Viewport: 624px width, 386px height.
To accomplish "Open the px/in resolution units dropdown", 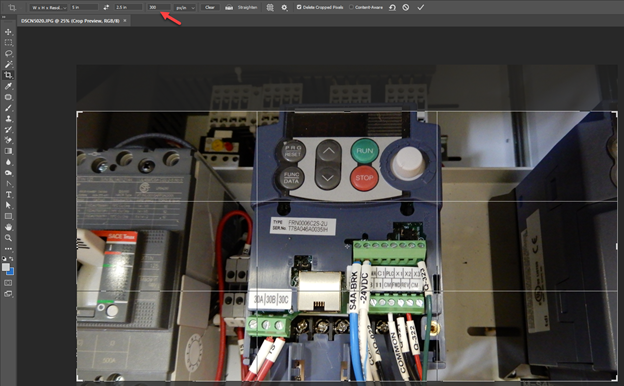I will pyautogui.click(x=185, y=7).
